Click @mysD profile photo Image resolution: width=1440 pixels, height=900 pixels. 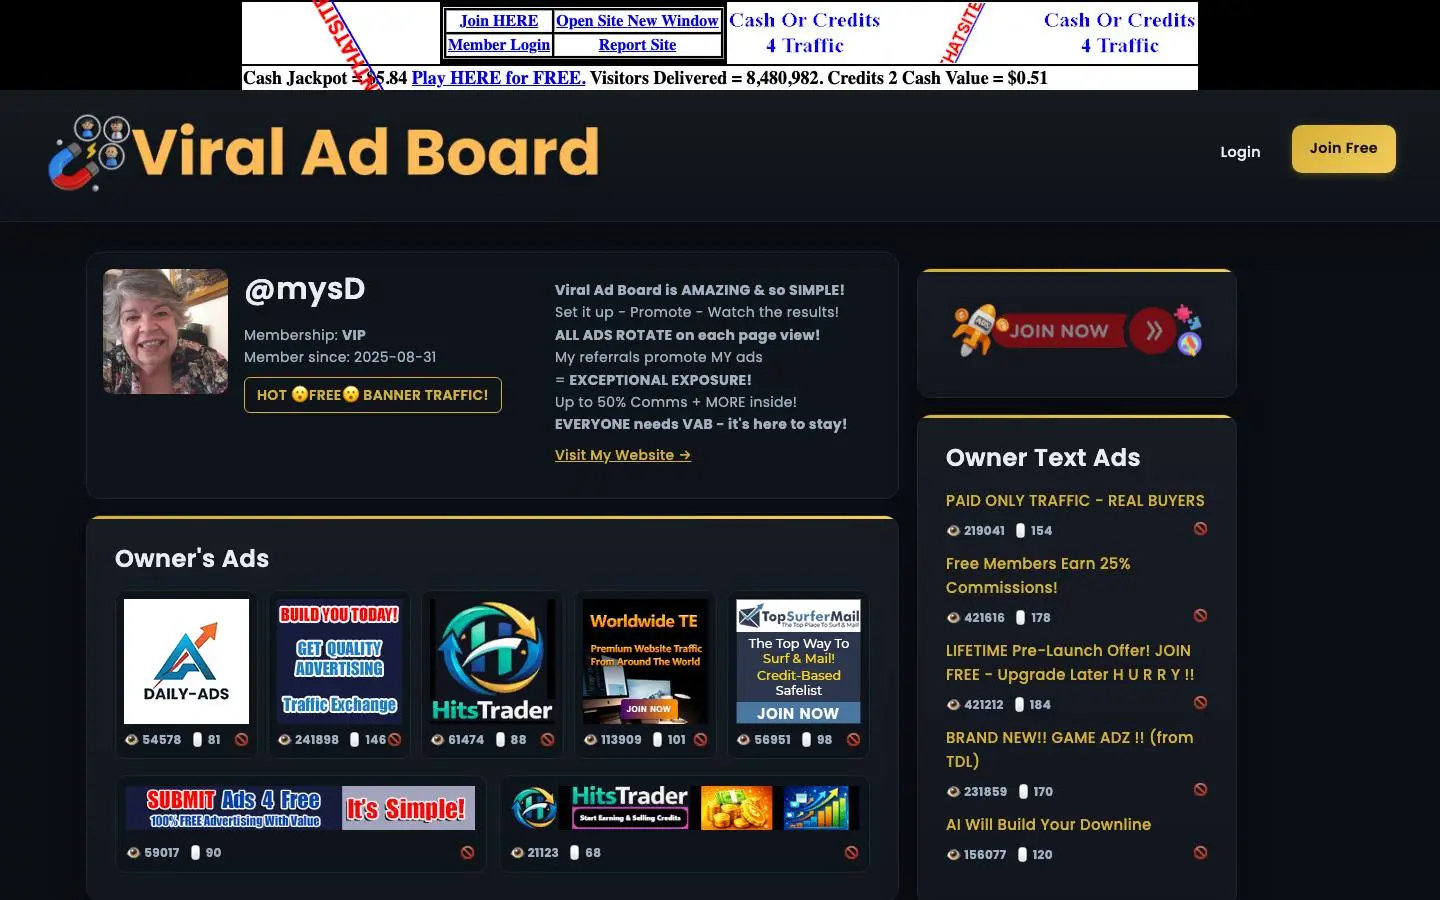(165, 331)
